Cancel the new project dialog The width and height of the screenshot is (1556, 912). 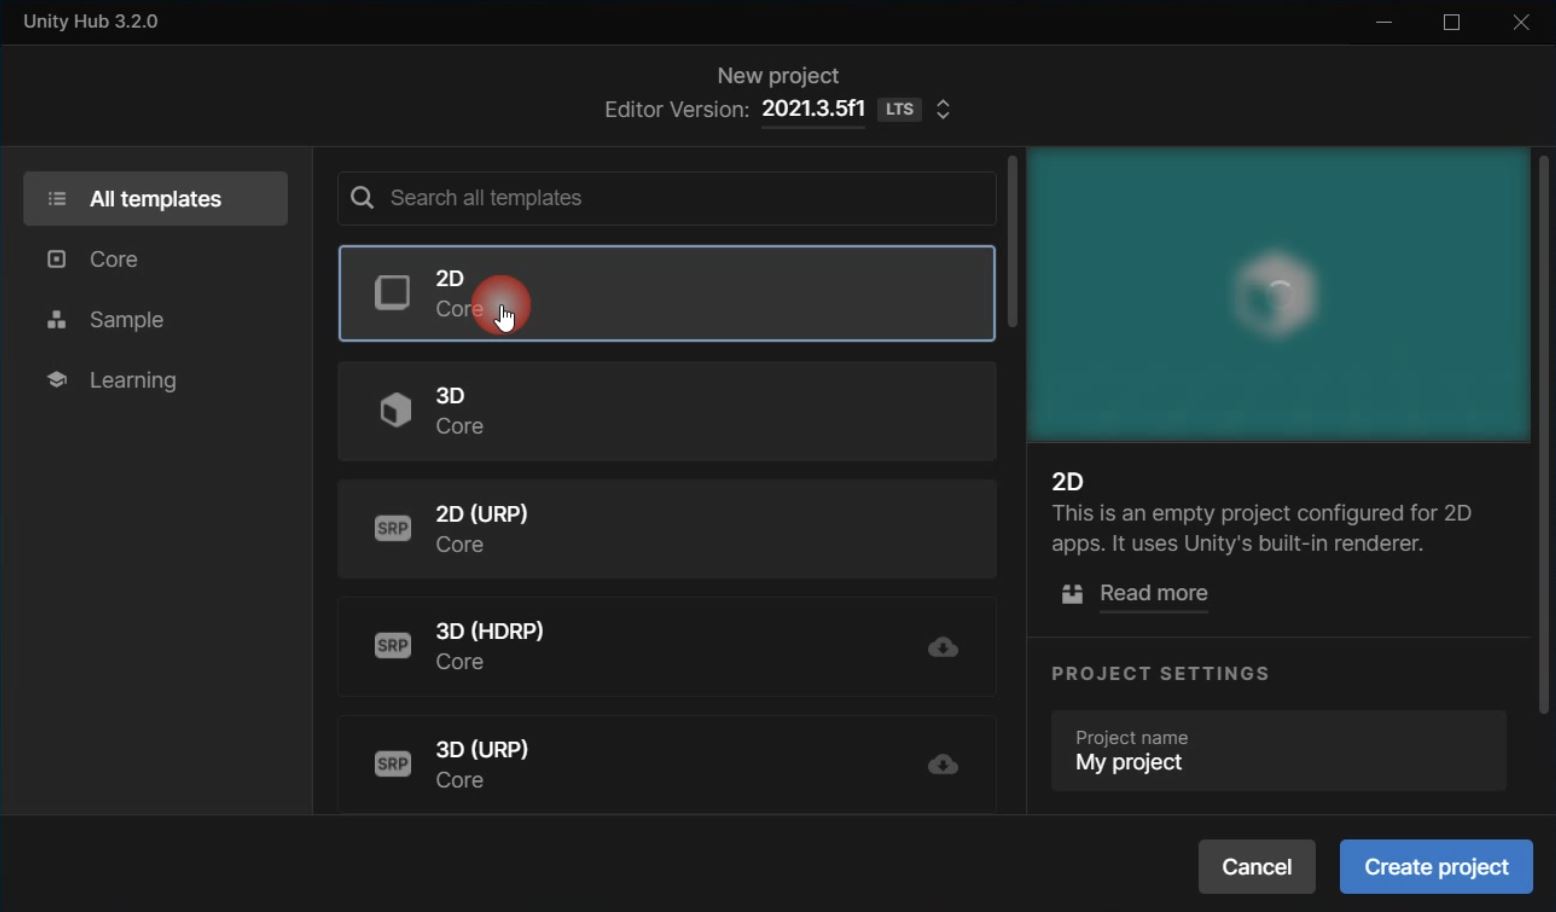pos(1256,867)
